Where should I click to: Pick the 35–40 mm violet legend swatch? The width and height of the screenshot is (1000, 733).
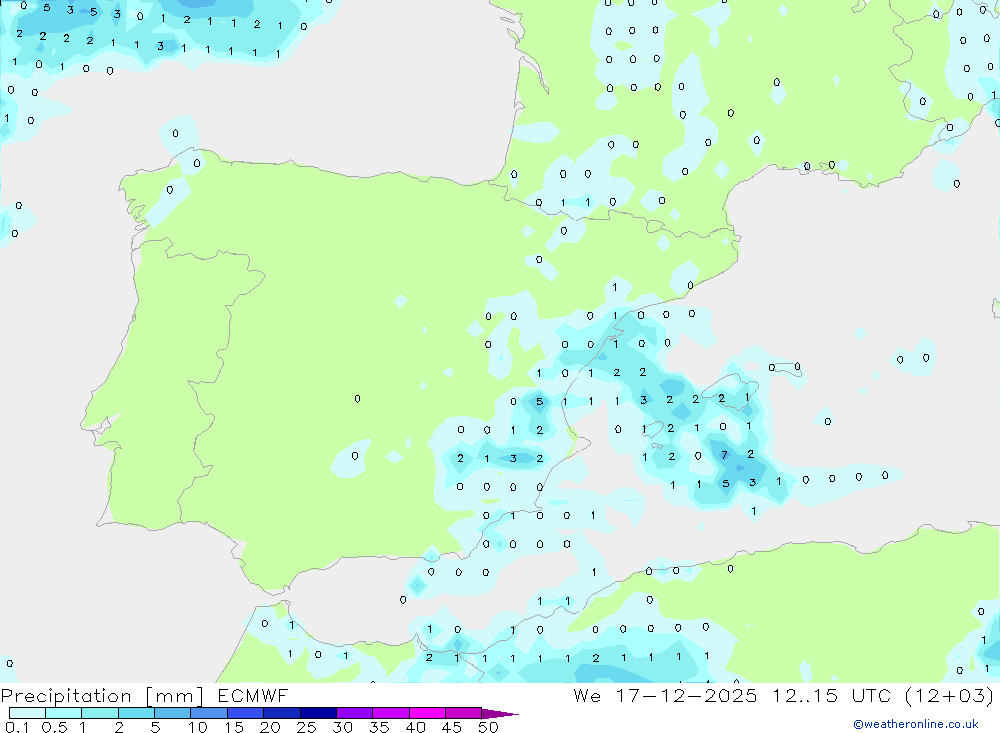pos(391,713)
